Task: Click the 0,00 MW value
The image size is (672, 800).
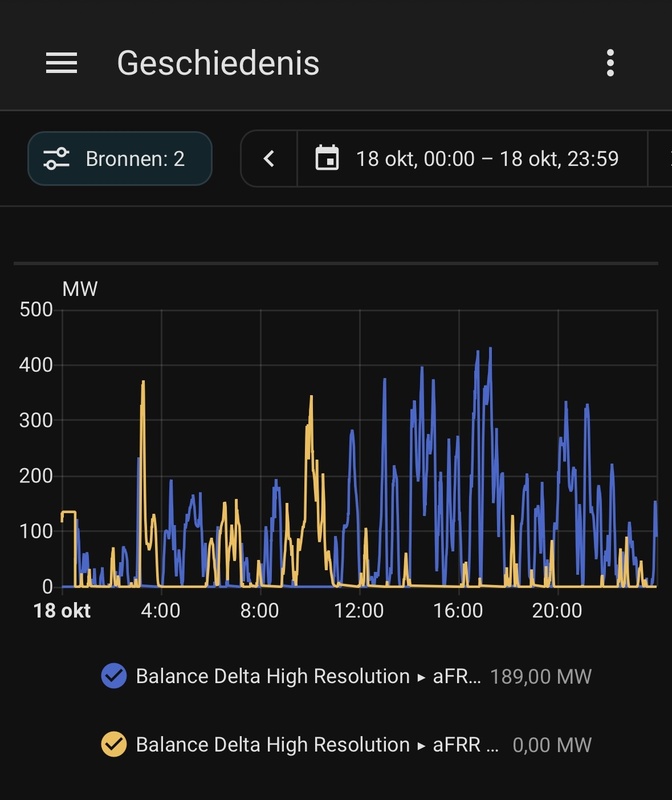Action: click(552, 745)
